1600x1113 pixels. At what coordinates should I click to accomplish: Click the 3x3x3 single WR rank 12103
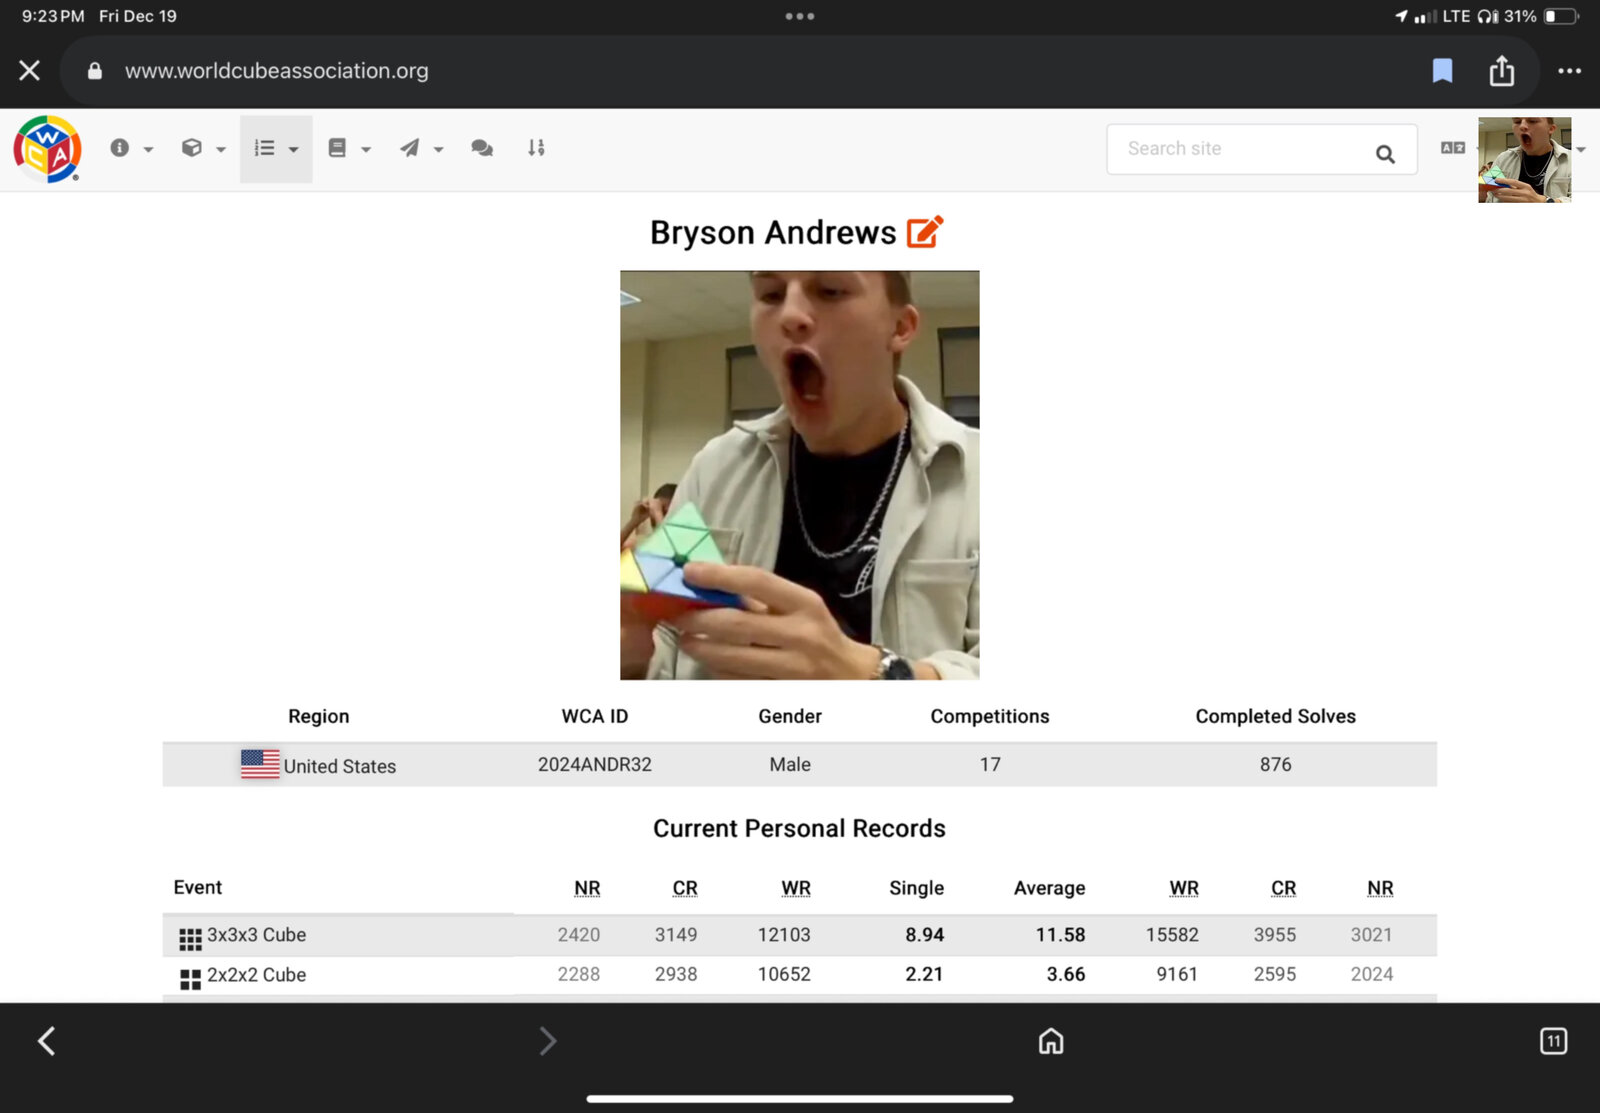[784, 935]
